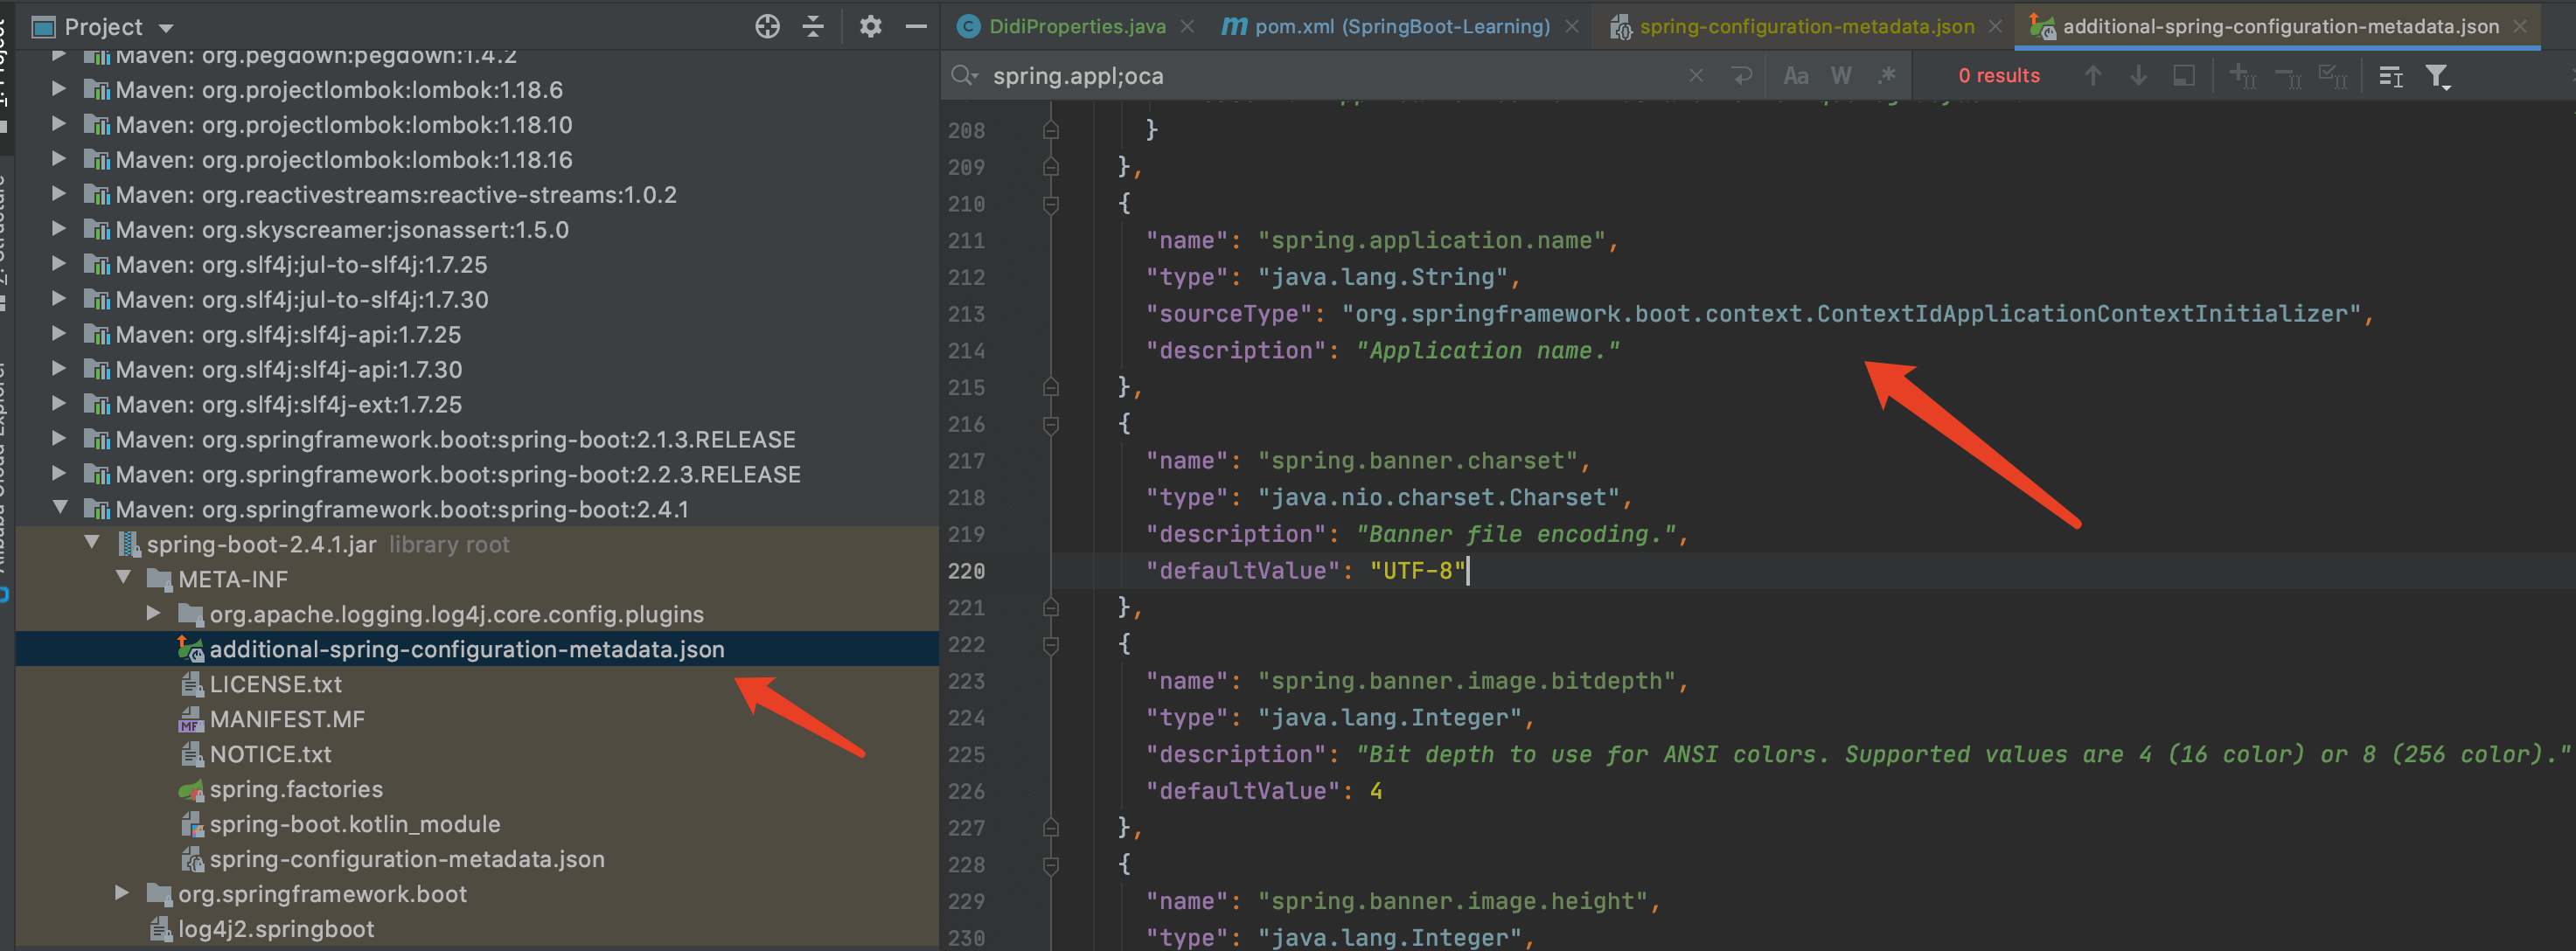Open search filter options
Image resolution: width=2576 pixels, height=951 pixels.
tap(2437, 76)
